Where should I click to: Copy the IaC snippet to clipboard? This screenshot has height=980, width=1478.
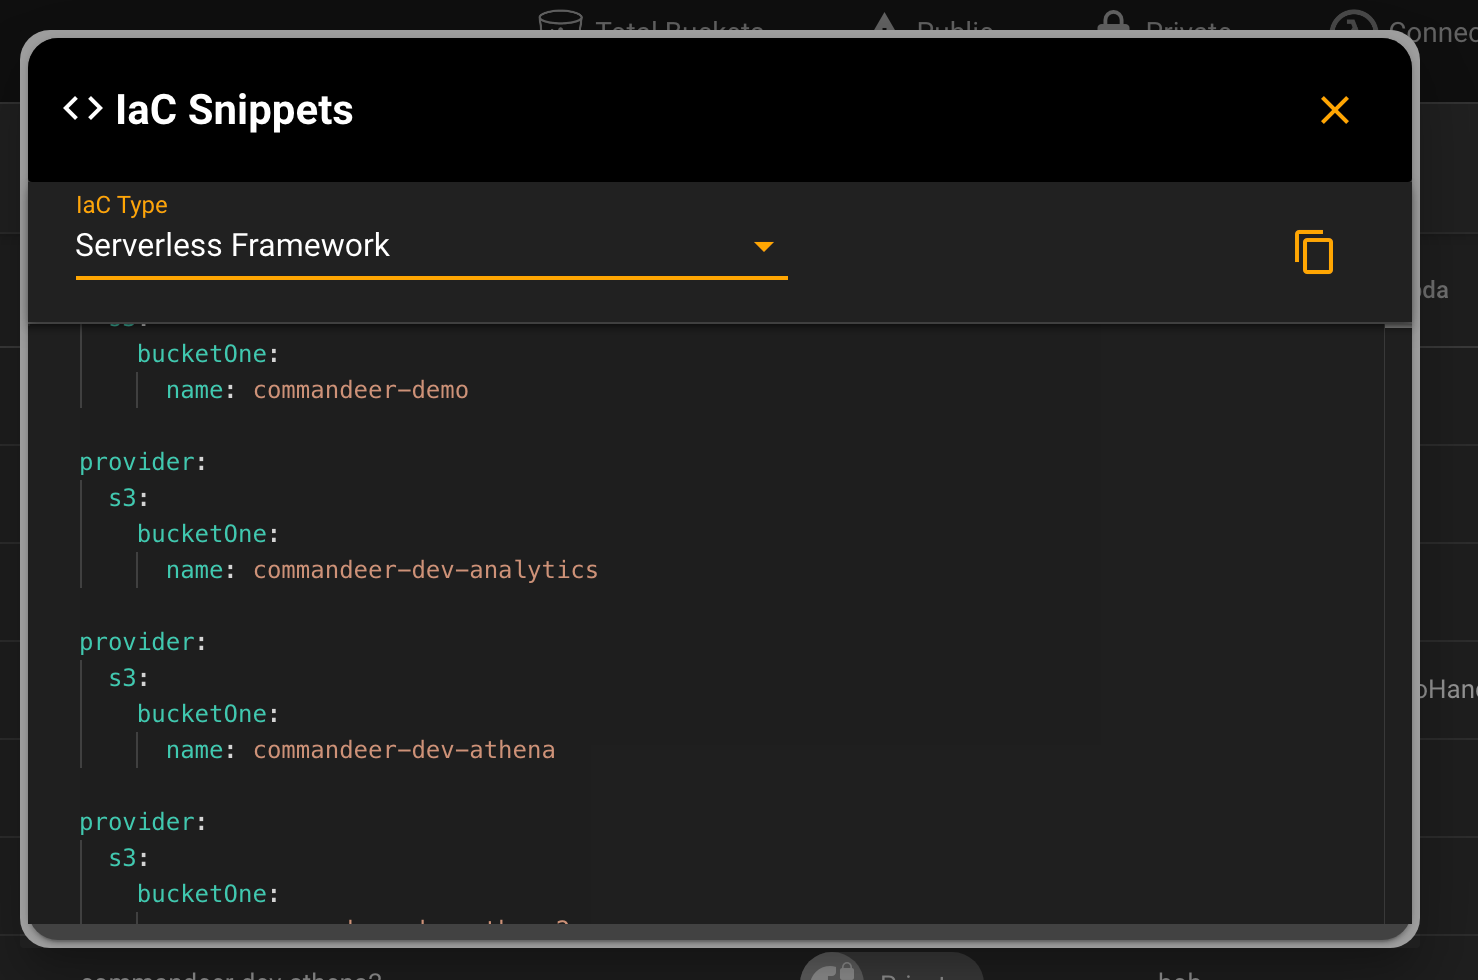(x=1314, y=252)
